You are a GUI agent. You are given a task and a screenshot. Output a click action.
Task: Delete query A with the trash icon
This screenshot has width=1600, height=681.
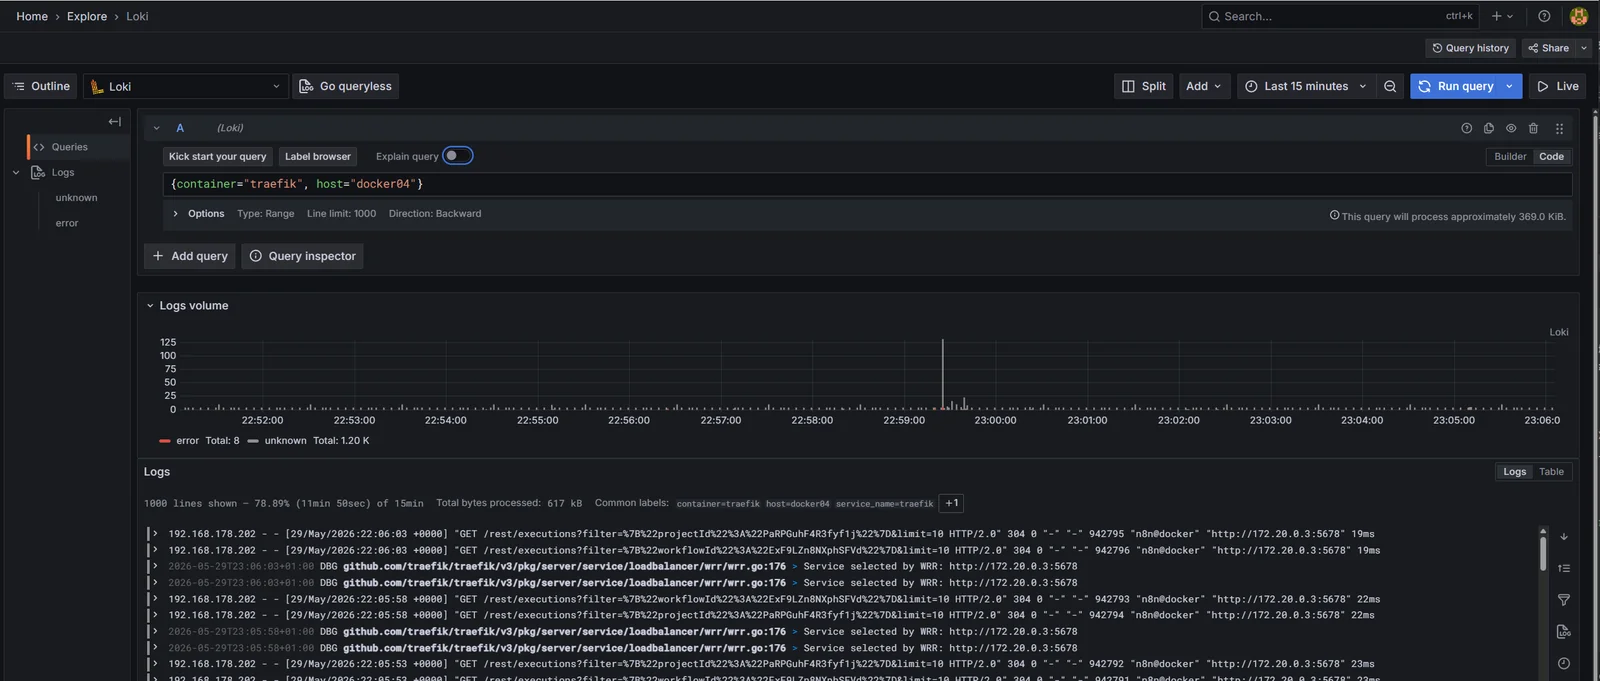coord(1533,128)
